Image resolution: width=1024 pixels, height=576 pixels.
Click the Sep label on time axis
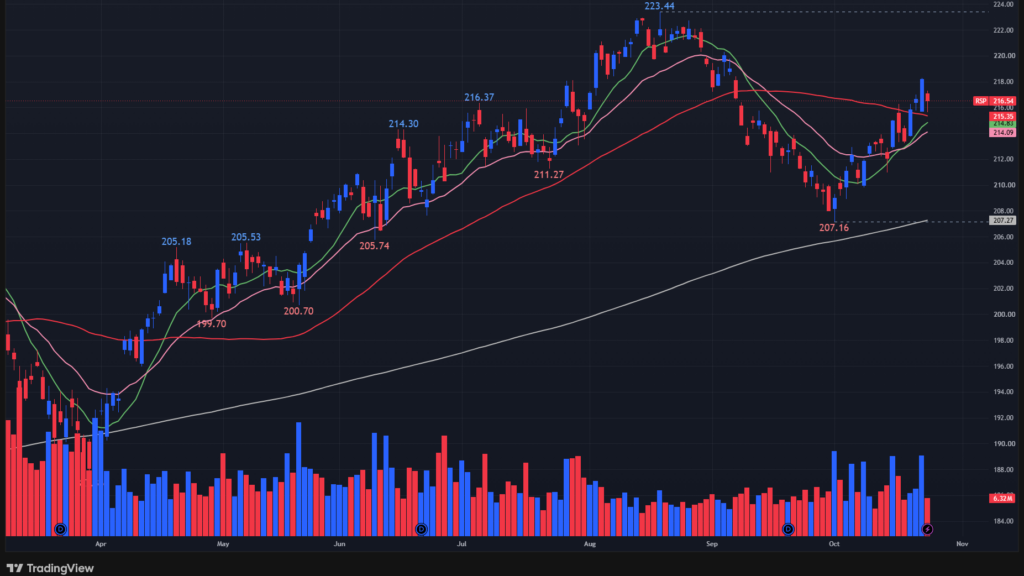(x=712, y=543)
